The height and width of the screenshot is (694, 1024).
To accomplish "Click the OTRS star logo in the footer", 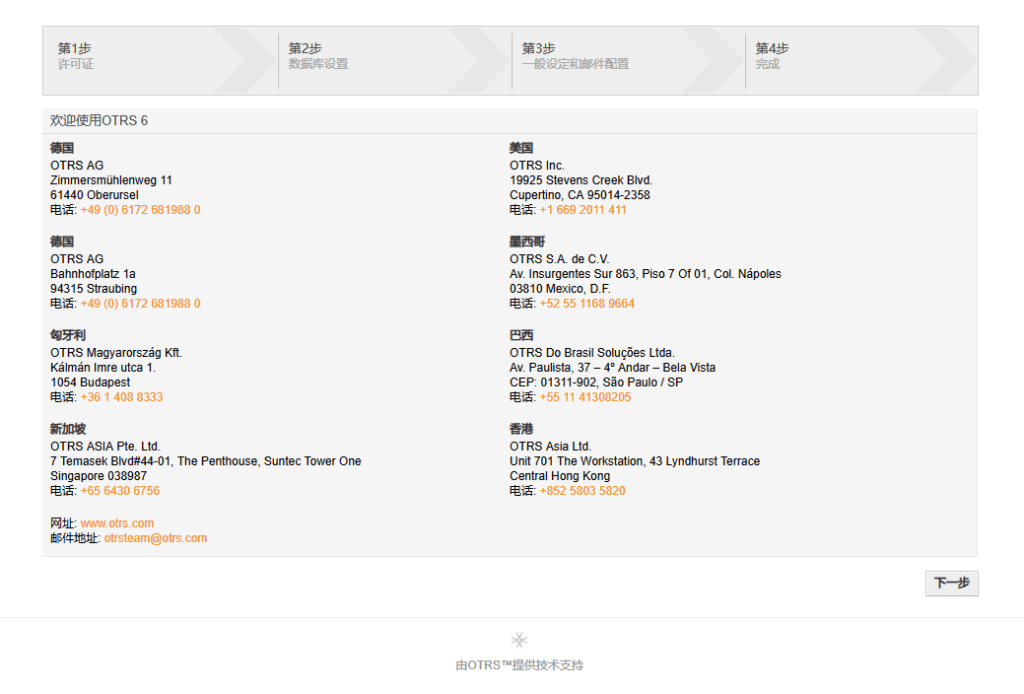I will (519, 640).
